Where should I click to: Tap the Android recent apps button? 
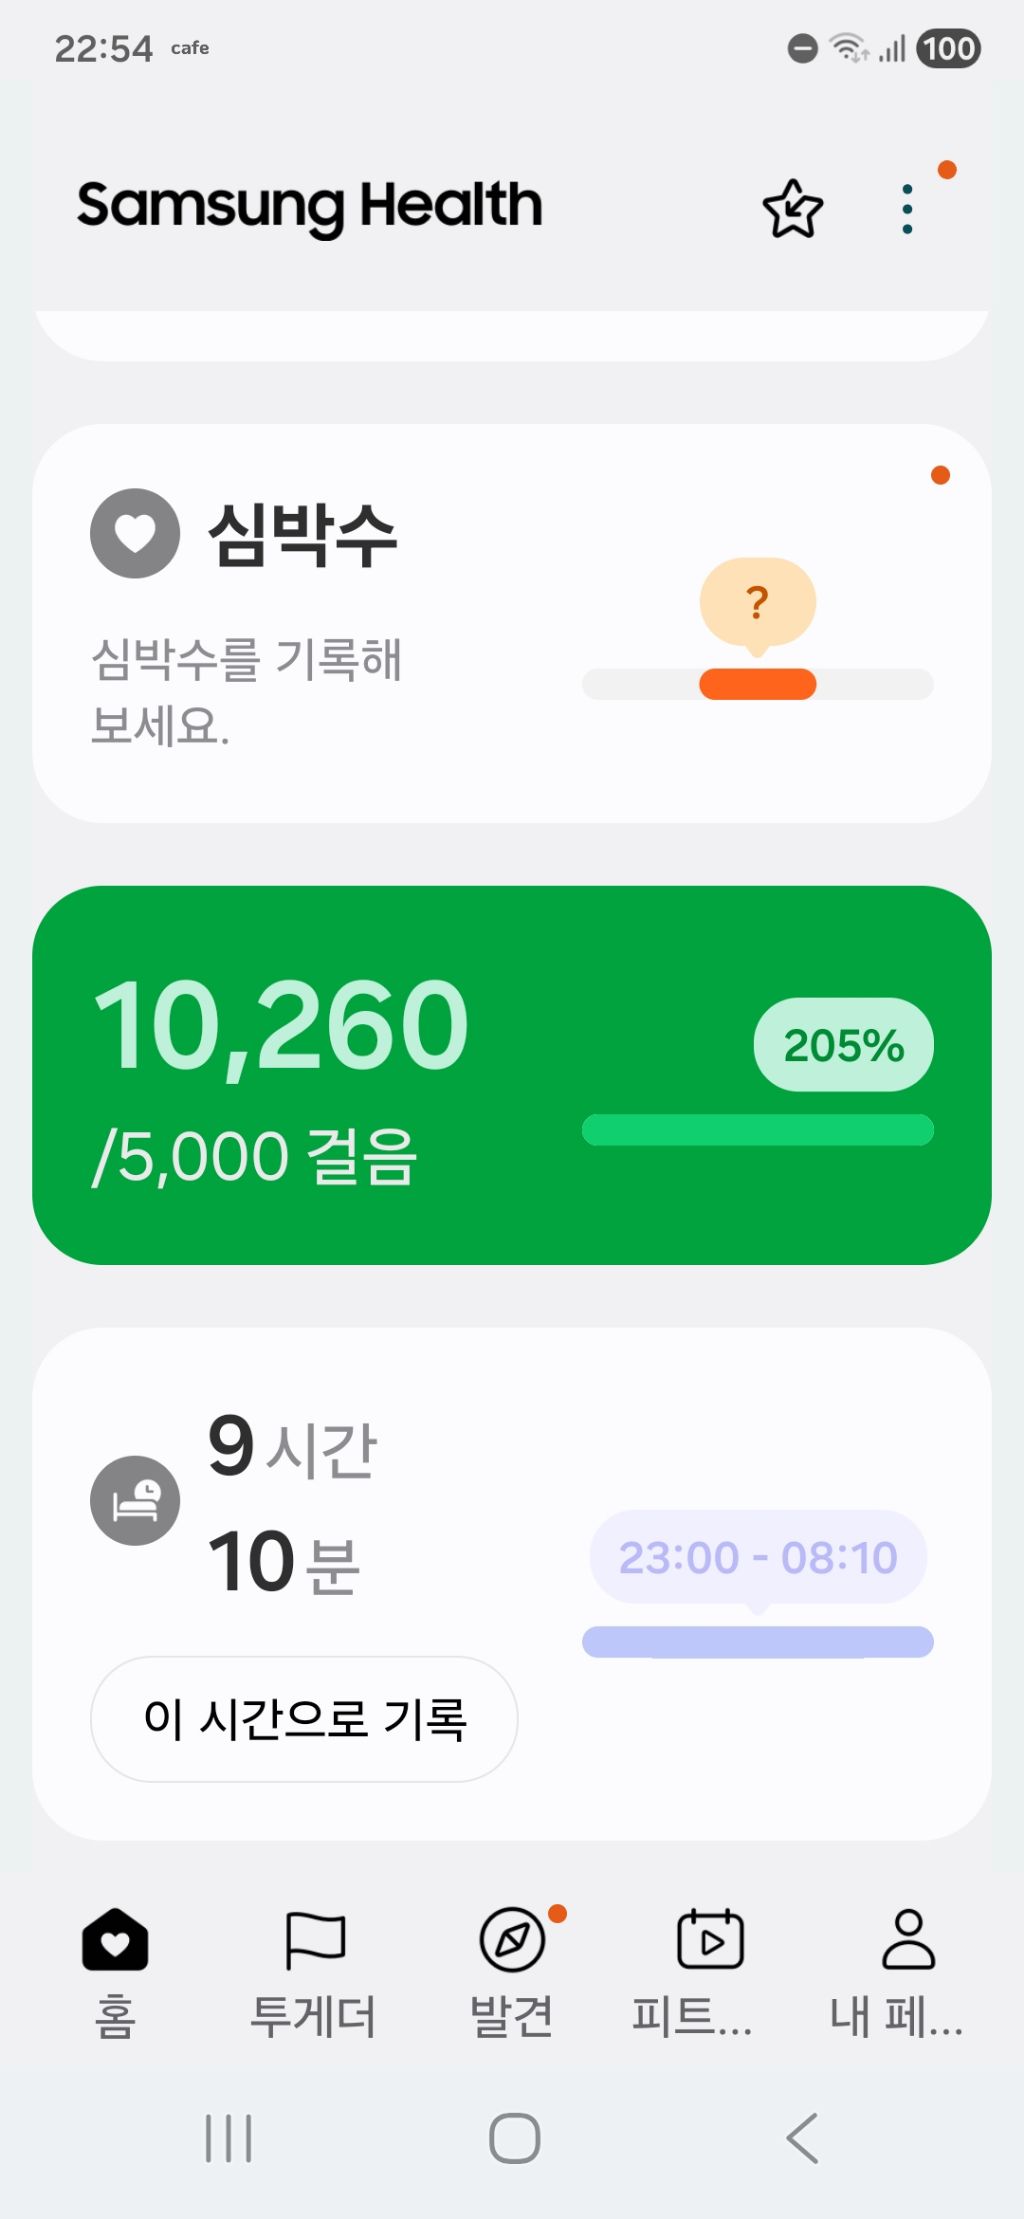(x=228, y=2138)
